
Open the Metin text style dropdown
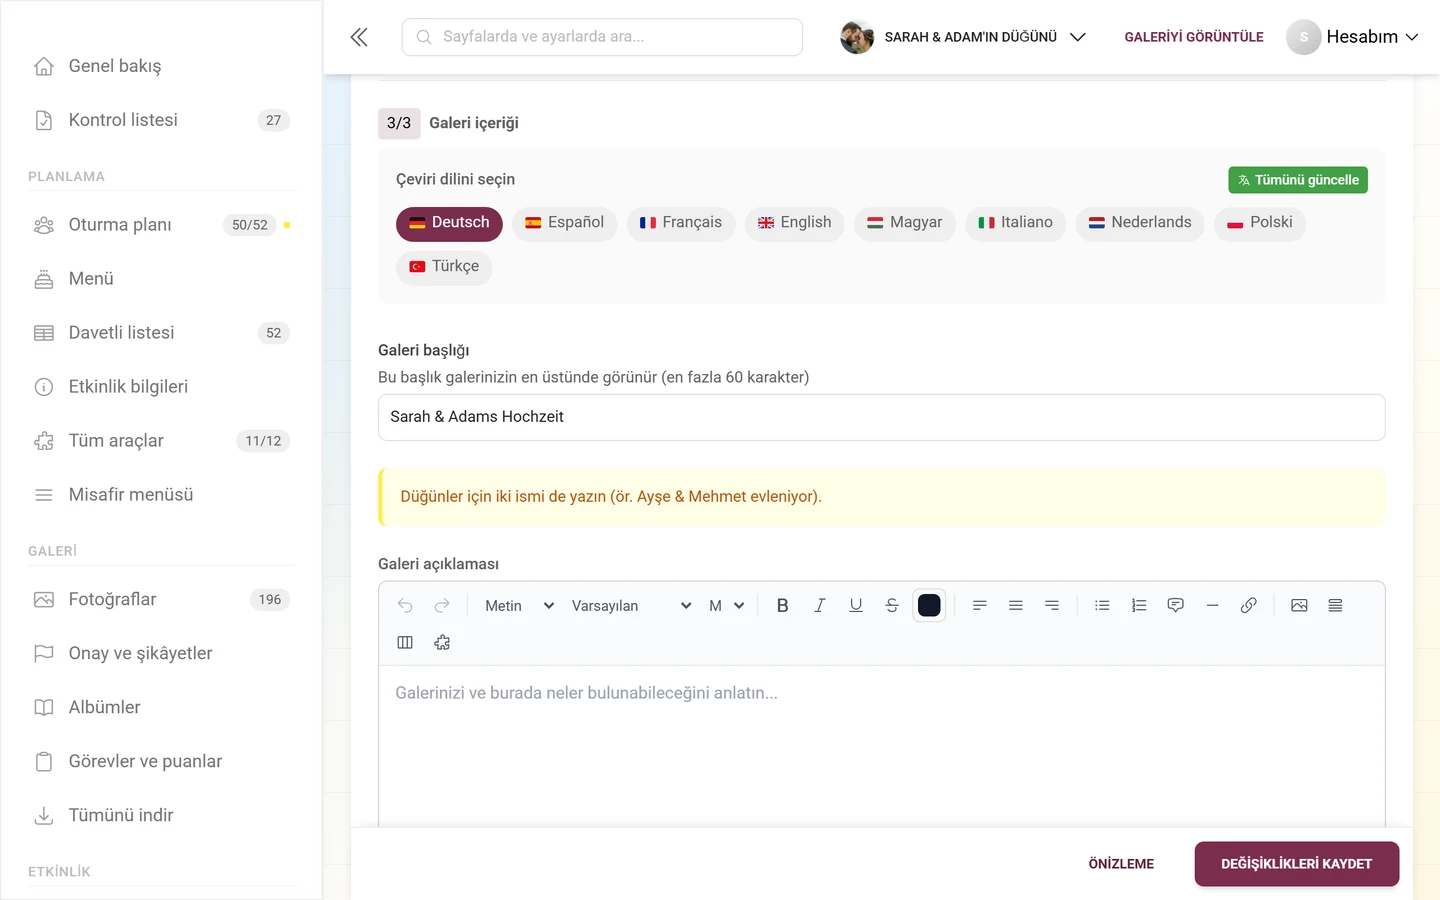tap(519, 606)
